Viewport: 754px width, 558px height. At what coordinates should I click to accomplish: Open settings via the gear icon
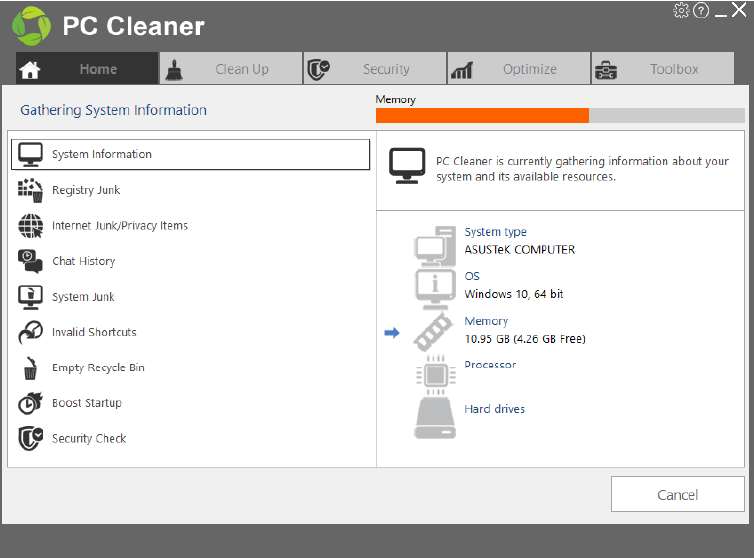(x=681, y=10)
